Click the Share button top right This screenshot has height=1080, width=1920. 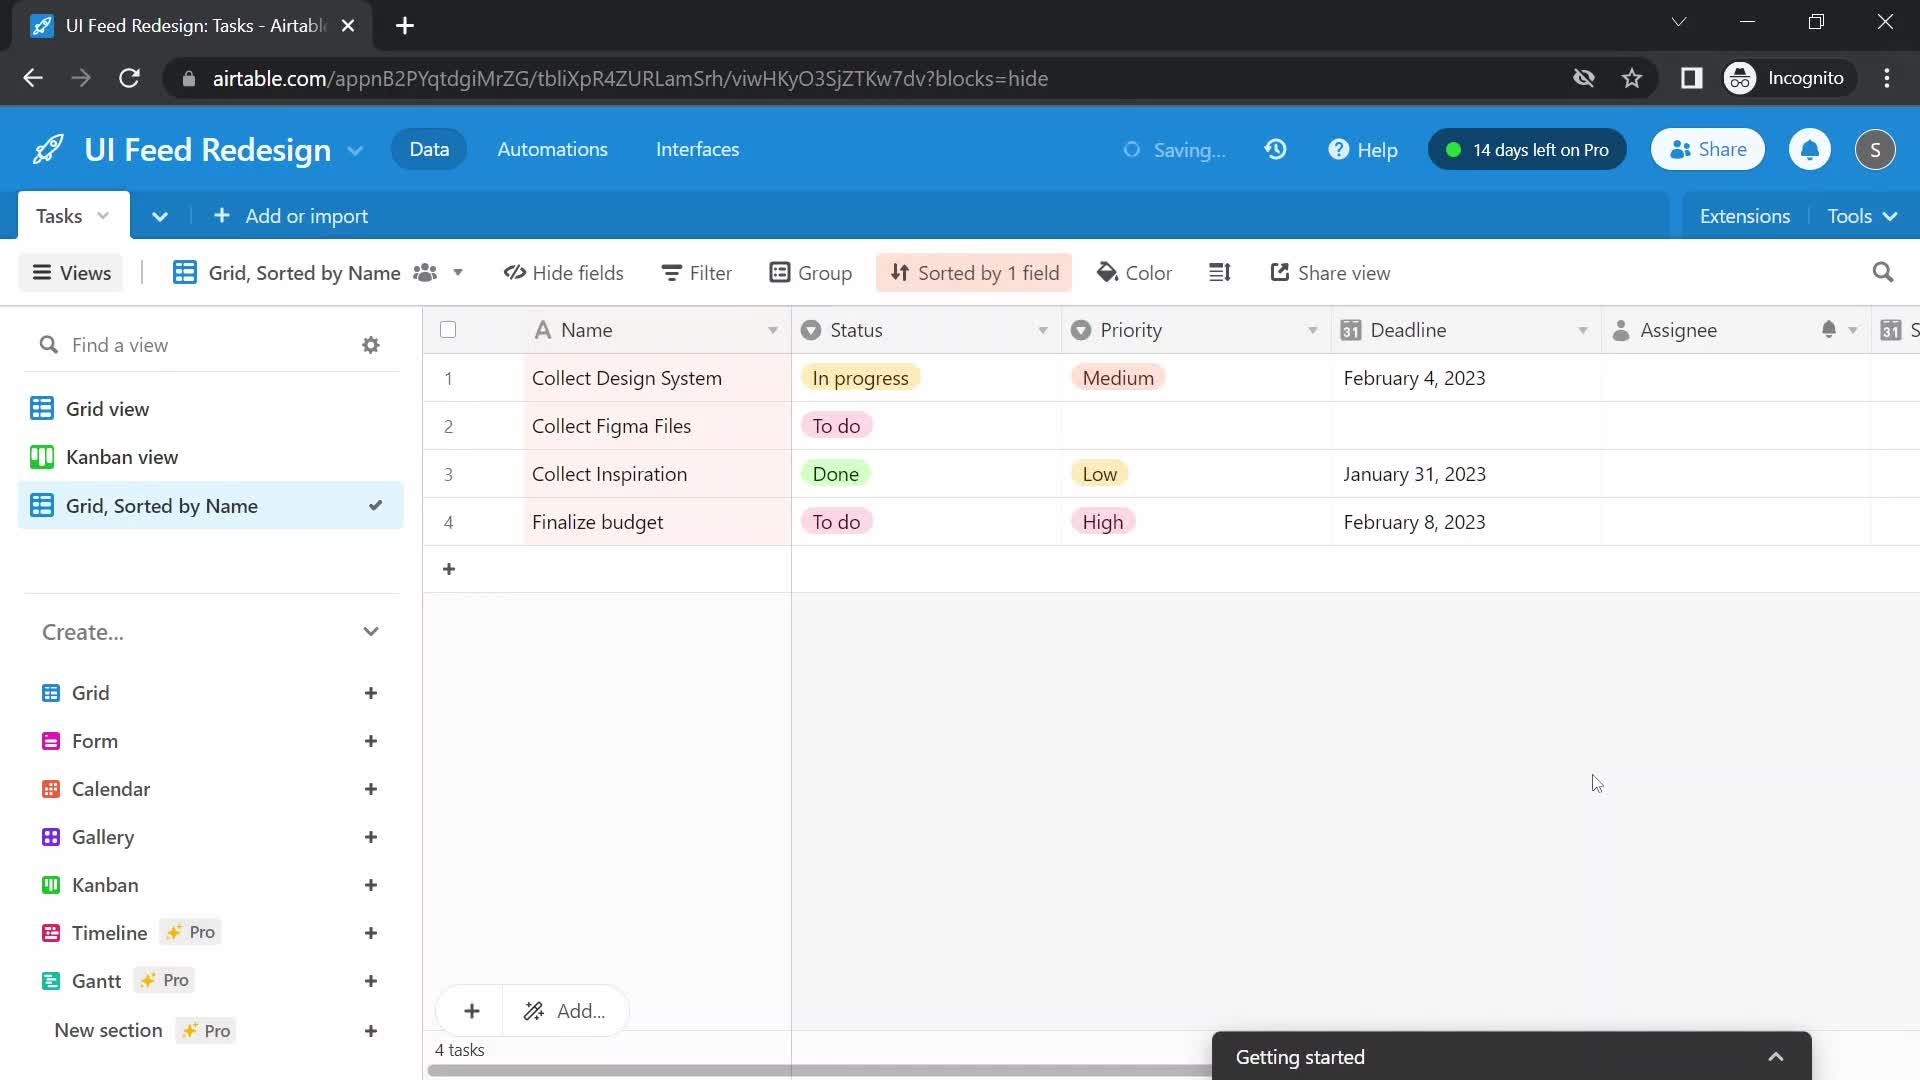(1709, 149)
